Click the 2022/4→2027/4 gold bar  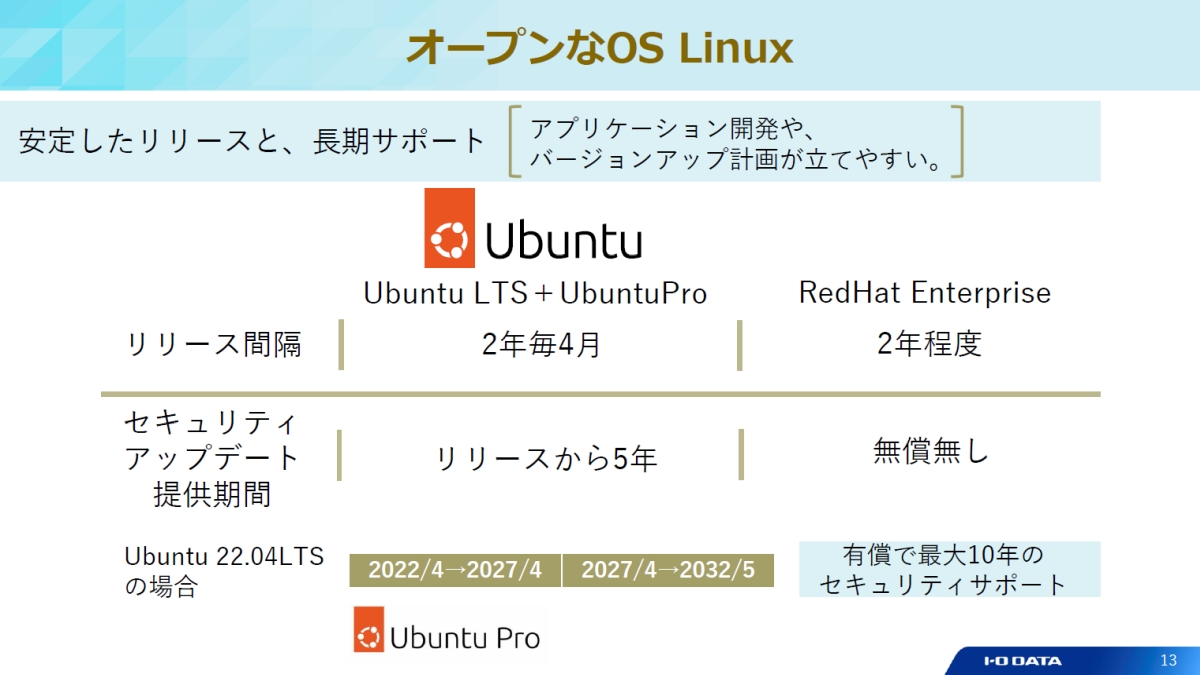[454, 568]
